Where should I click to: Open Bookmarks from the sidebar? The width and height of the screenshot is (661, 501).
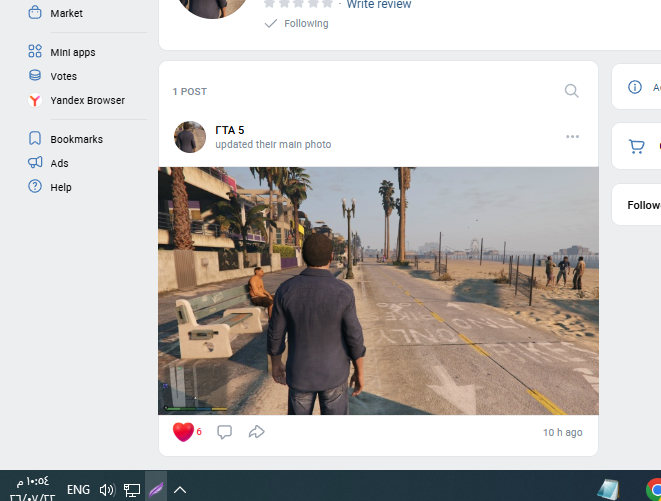click(76, 139)
